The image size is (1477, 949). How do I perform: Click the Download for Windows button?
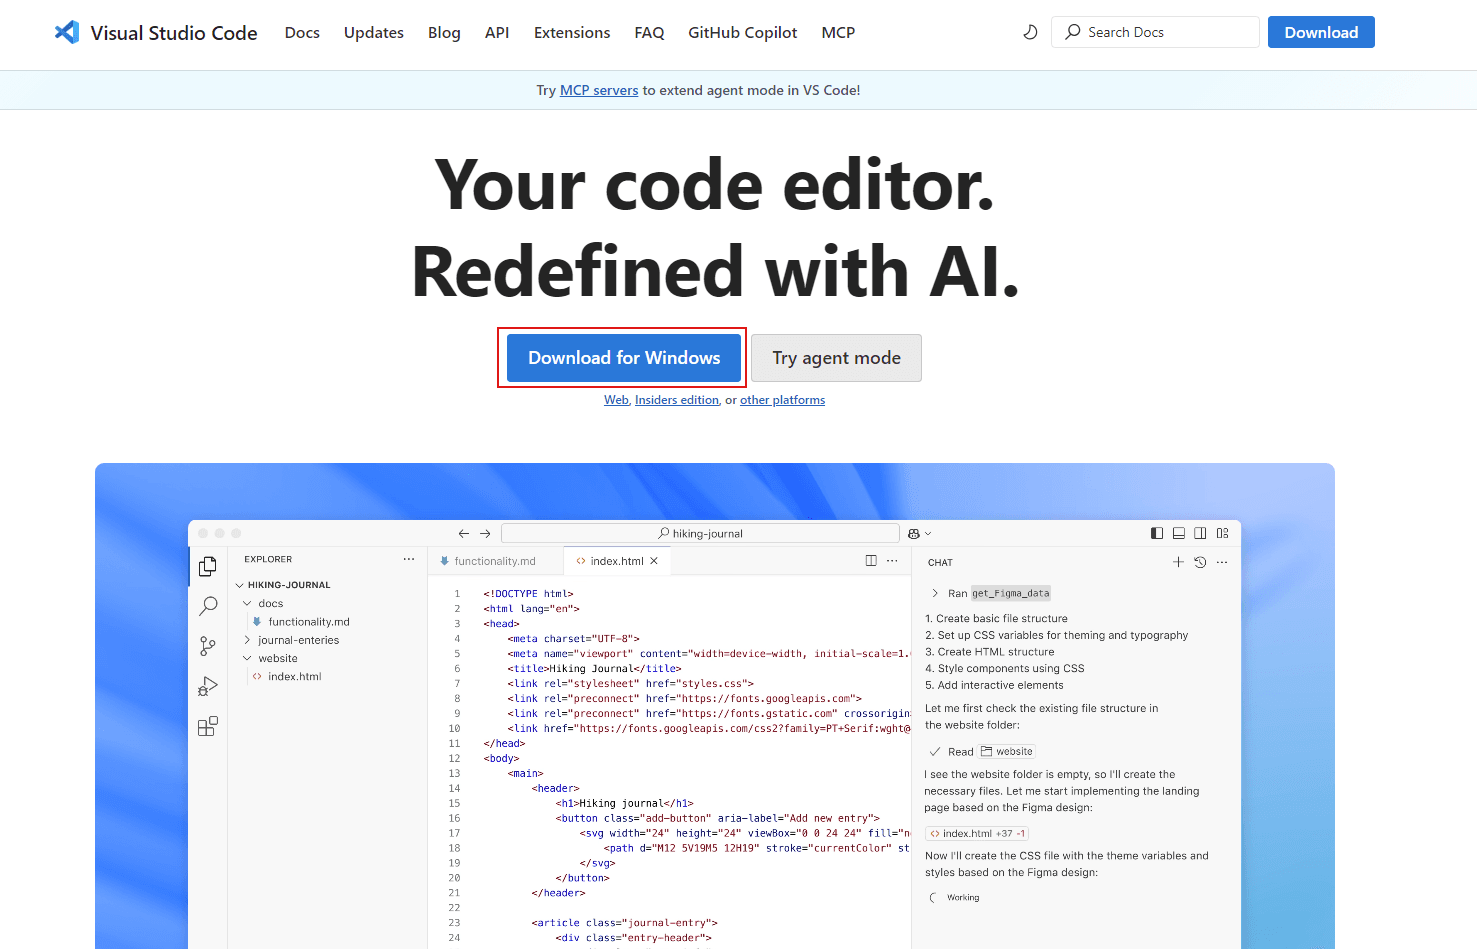622,357
